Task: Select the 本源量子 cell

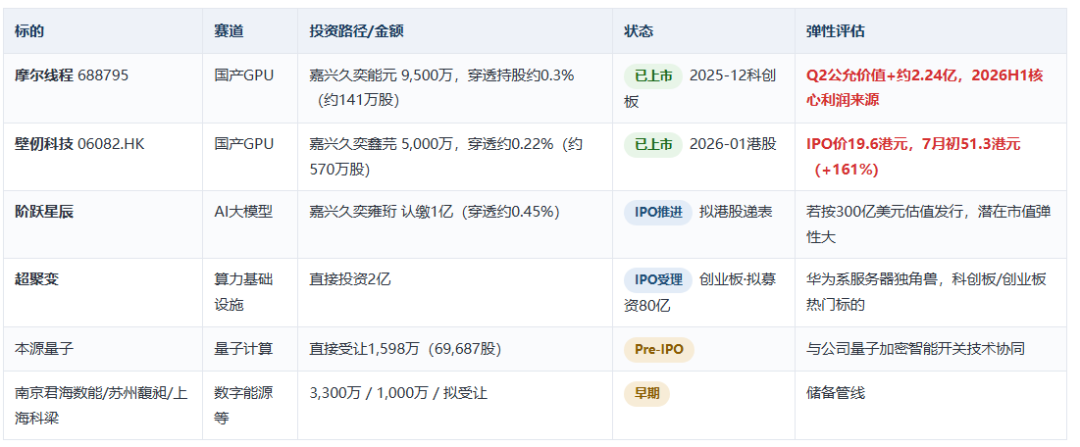Action: pyautogui.click(x=103, y=349)
